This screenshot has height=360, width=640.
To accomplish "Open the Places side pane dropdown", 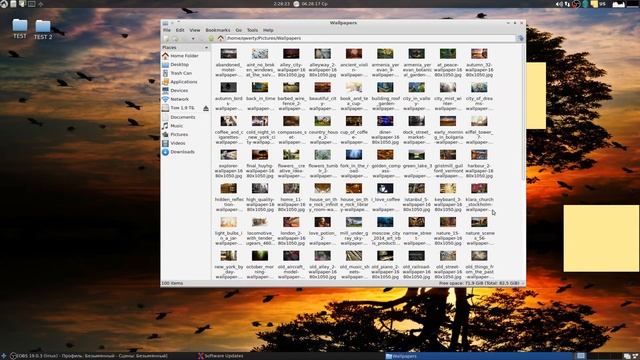I will [x=206, y=48].
